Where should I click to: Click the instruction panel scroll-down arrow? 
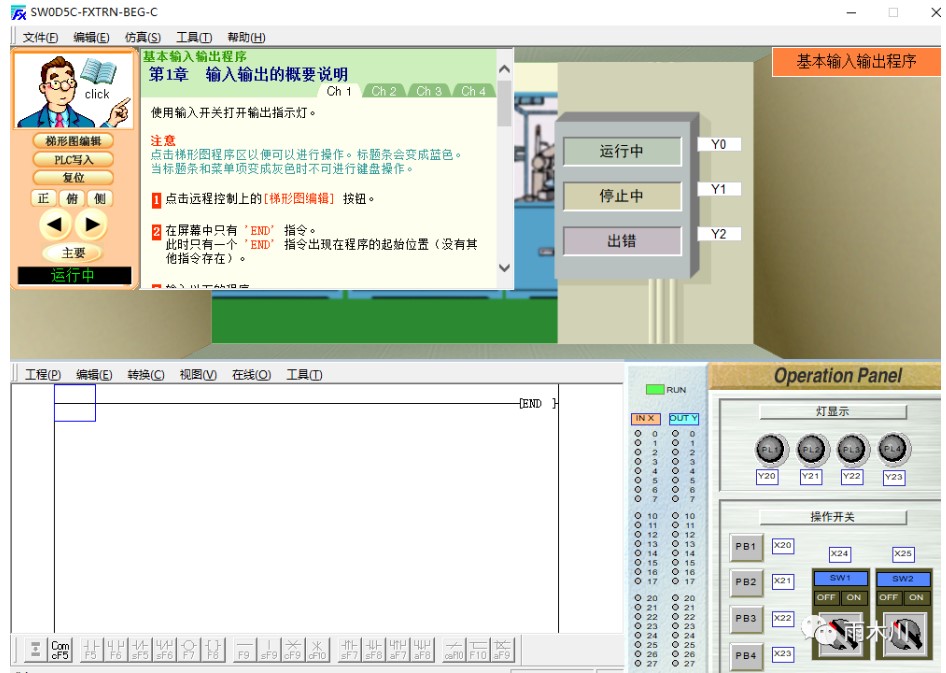pyautogui.click(x=505, y=268)
